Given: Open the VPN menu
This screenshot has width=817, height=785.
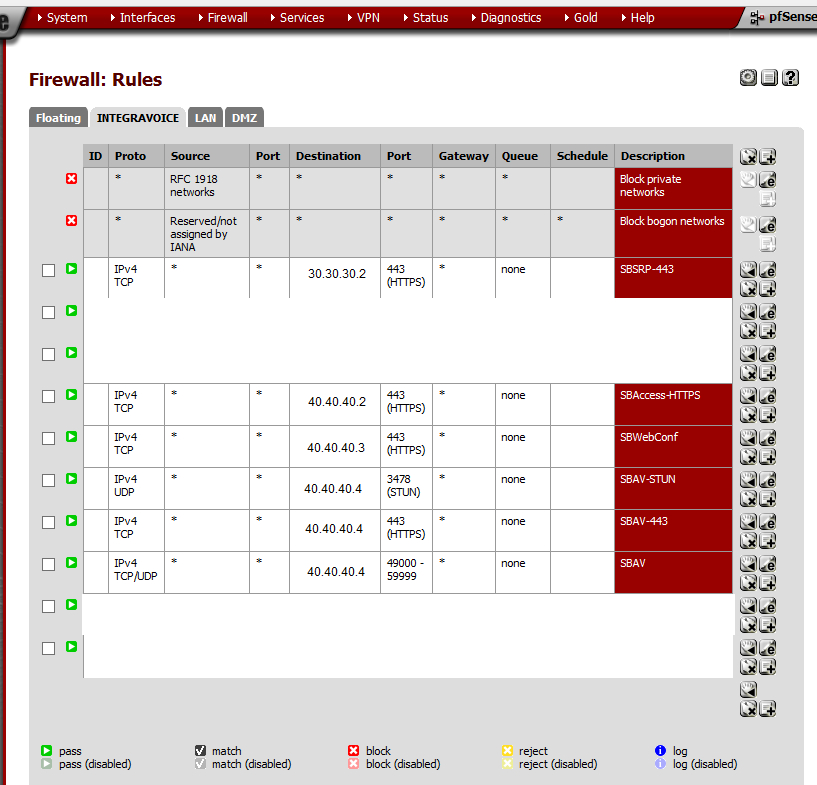Looking at the screenshot, I should tap(364, 18).
